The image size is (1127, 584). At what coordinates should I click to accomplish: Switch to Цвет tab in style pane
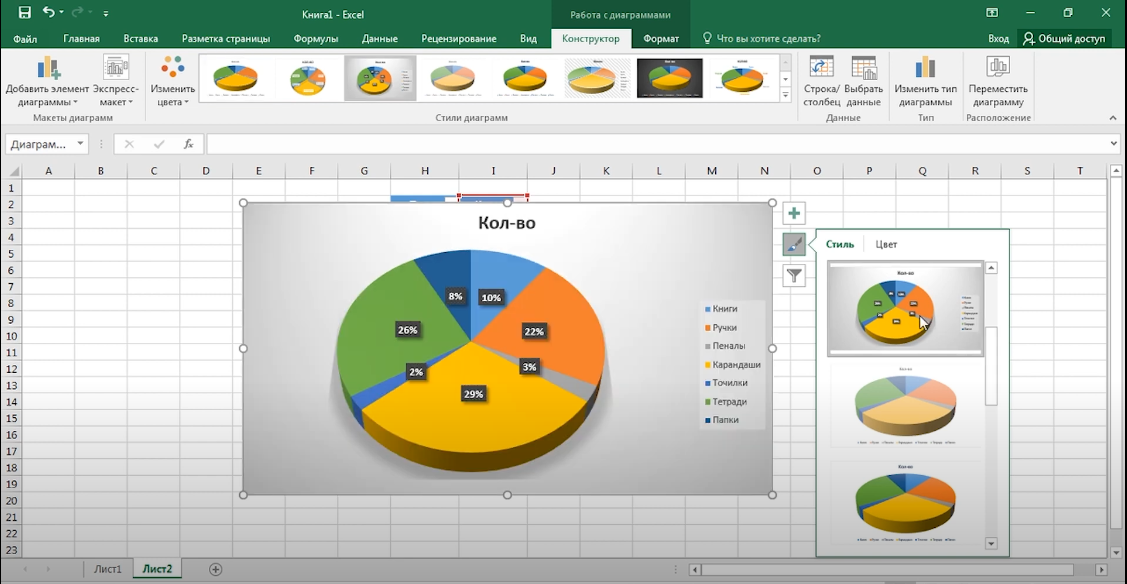pos(886,244)
